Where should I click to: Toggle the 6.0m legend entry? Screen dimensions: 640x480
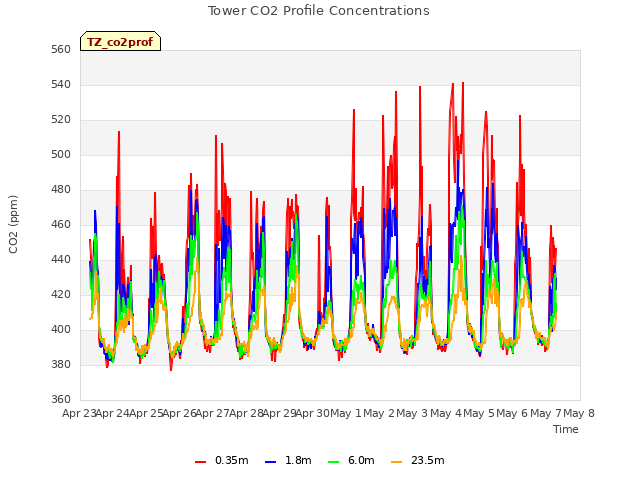coord(351,460)
